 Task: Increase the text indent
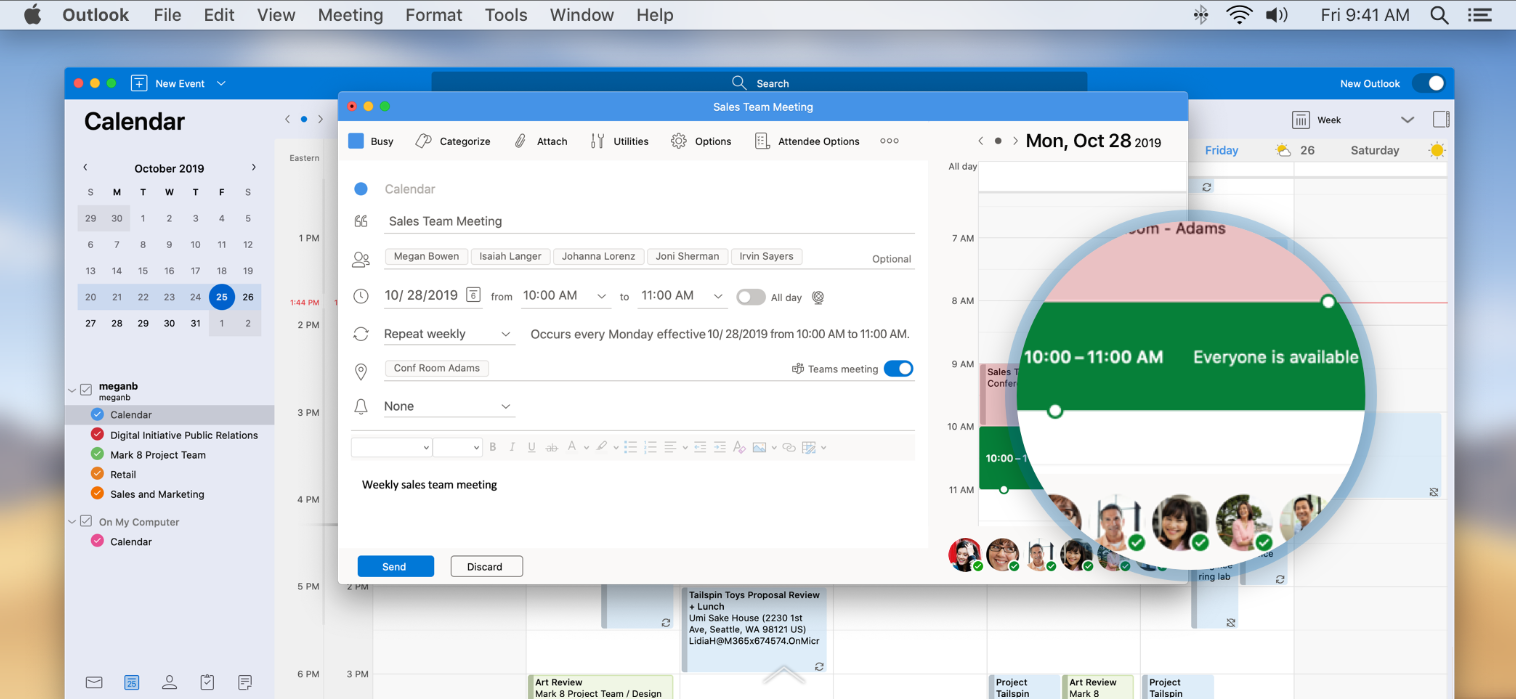719,447
